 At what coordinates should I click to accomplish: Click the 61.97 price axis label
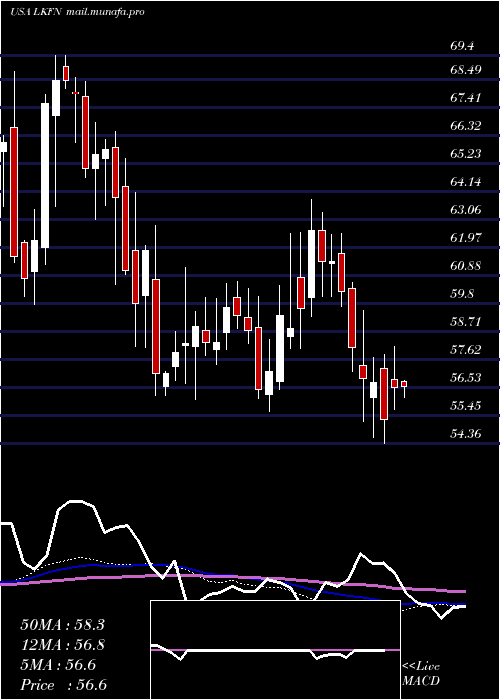tap(466, 238)
